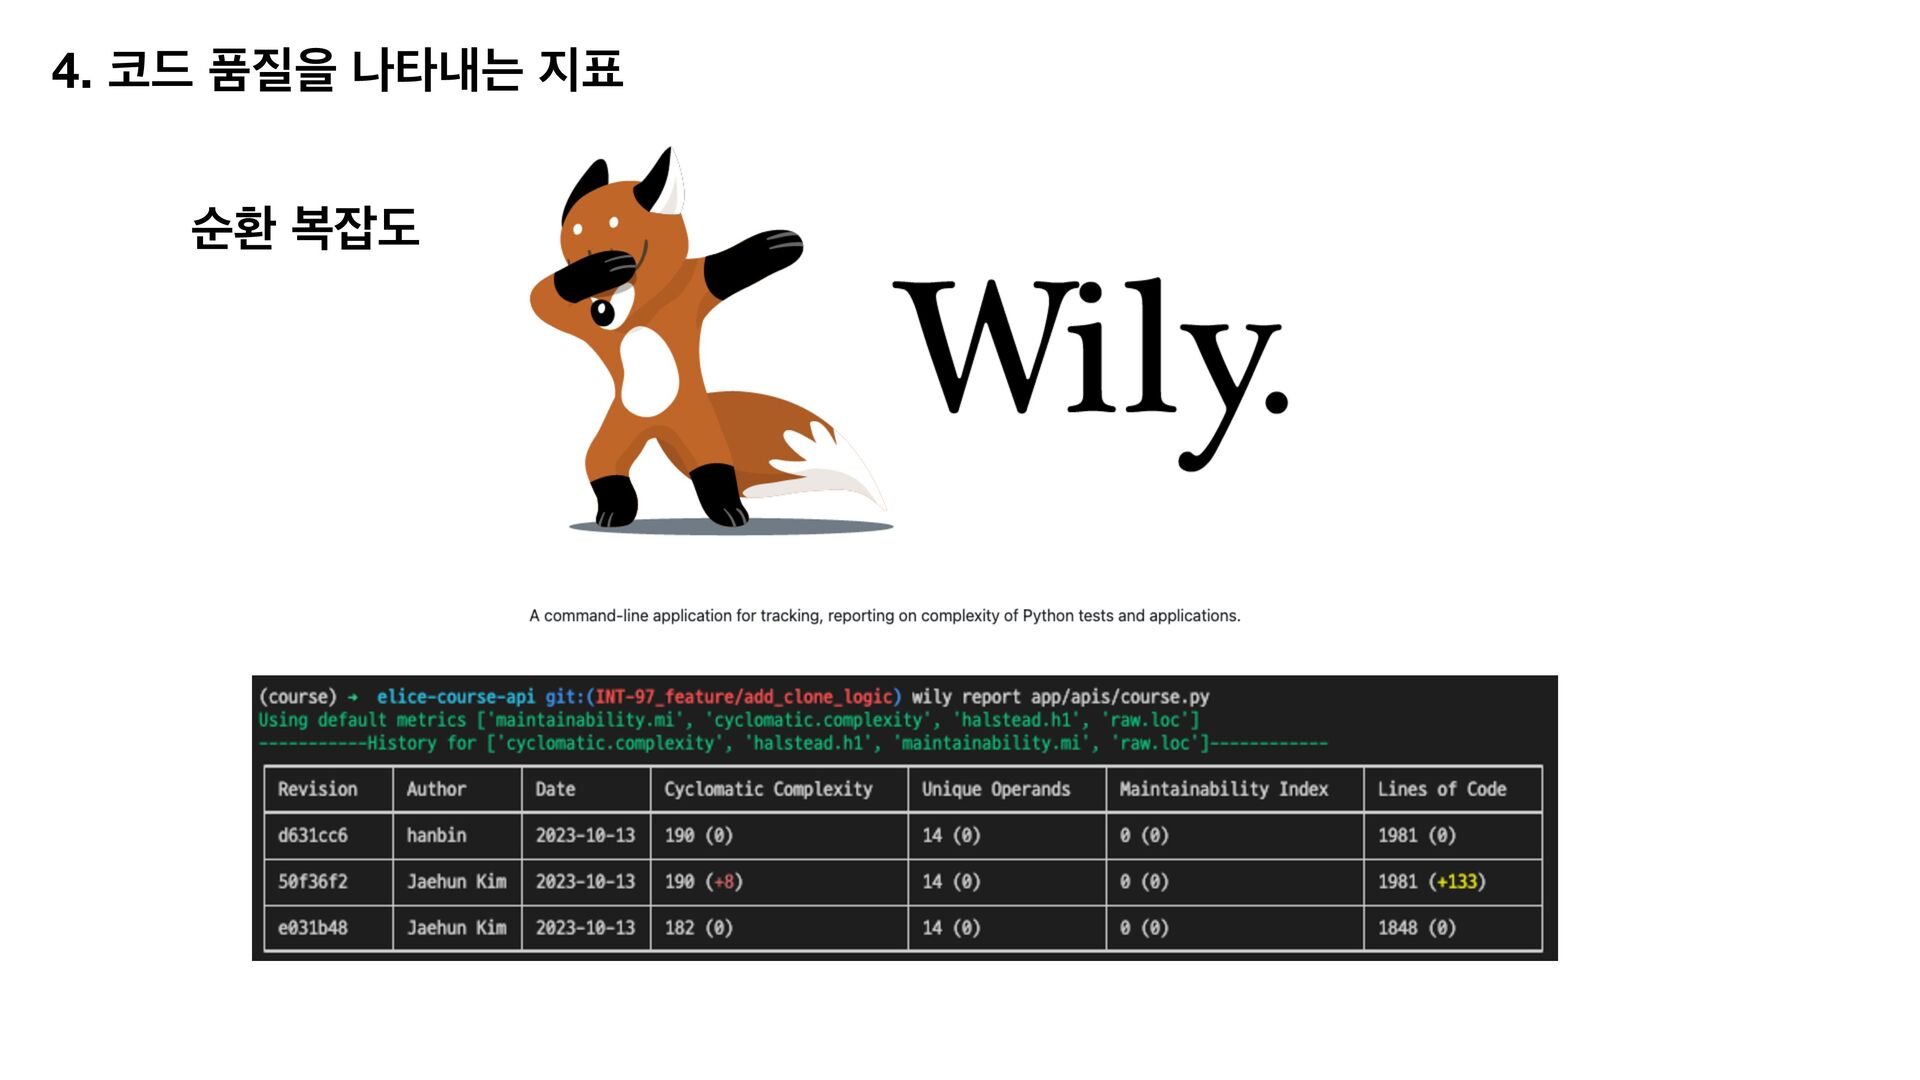Click the 'History for' separator line
Viewport: 1920px width, 1080px height.
793,743
